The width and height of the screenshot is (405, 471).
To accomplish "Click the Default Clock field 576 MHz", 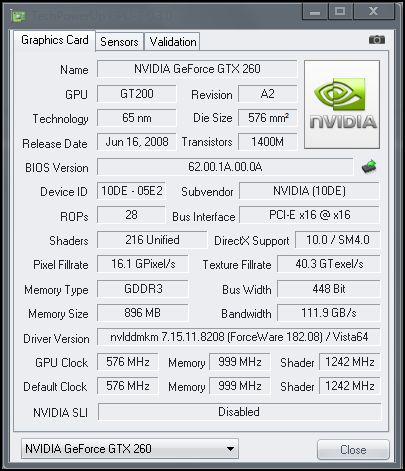I will point(128,386).
